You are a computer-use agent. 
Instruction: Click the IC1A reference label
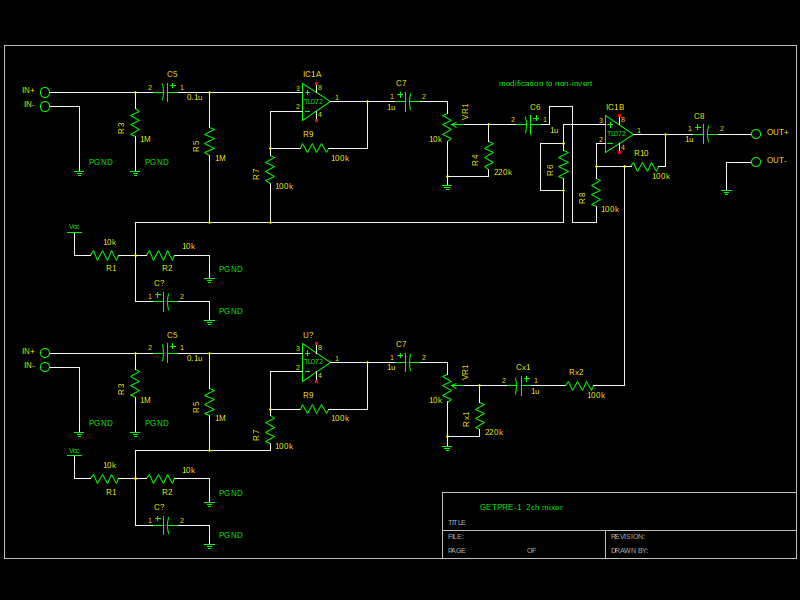click(312, 74)
